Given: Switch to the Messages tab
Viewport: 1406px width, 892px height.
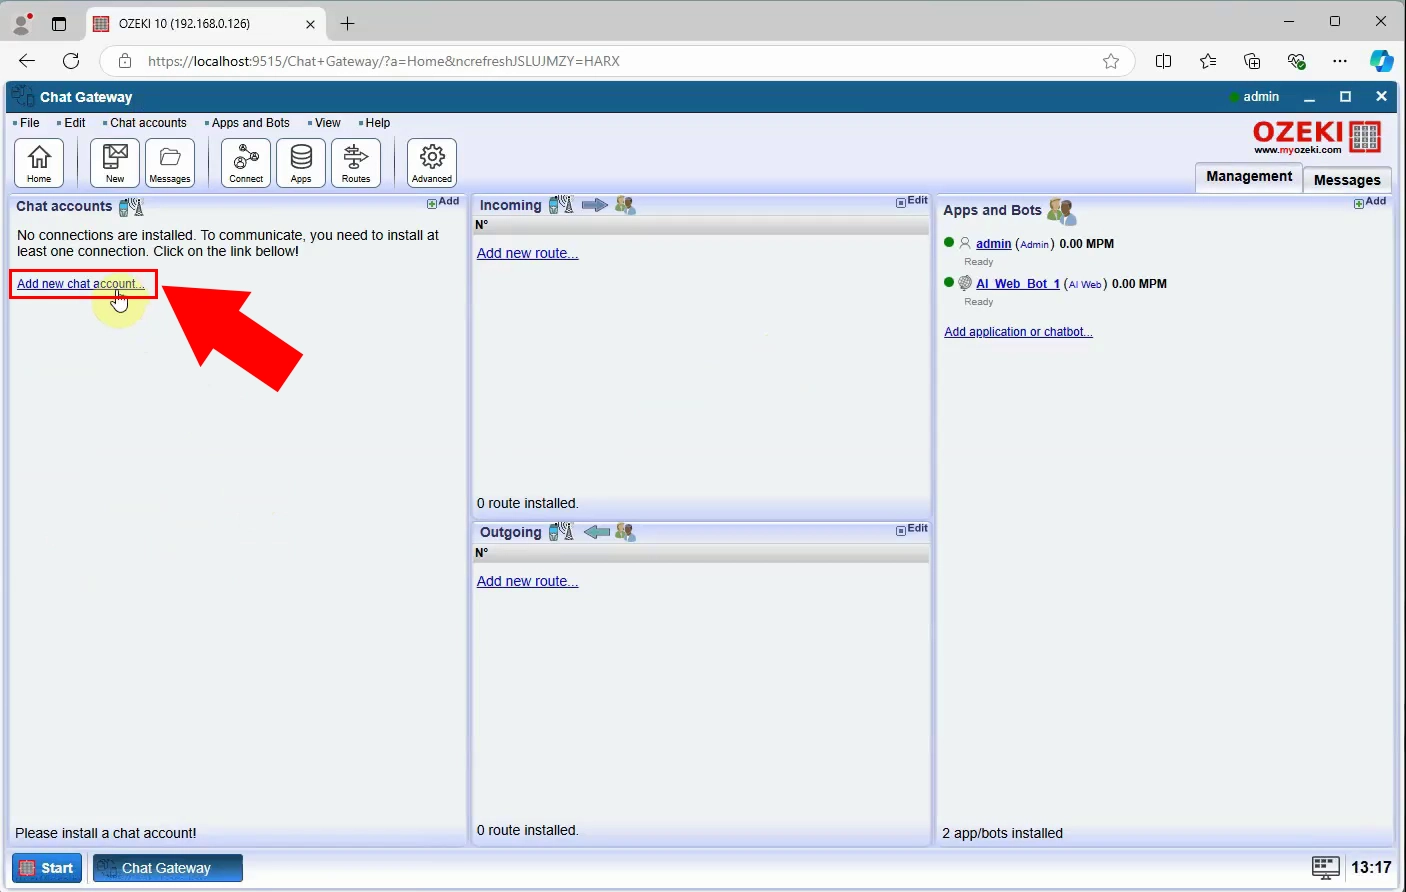Looking at the screenshot, I should tap(1347, 180).
